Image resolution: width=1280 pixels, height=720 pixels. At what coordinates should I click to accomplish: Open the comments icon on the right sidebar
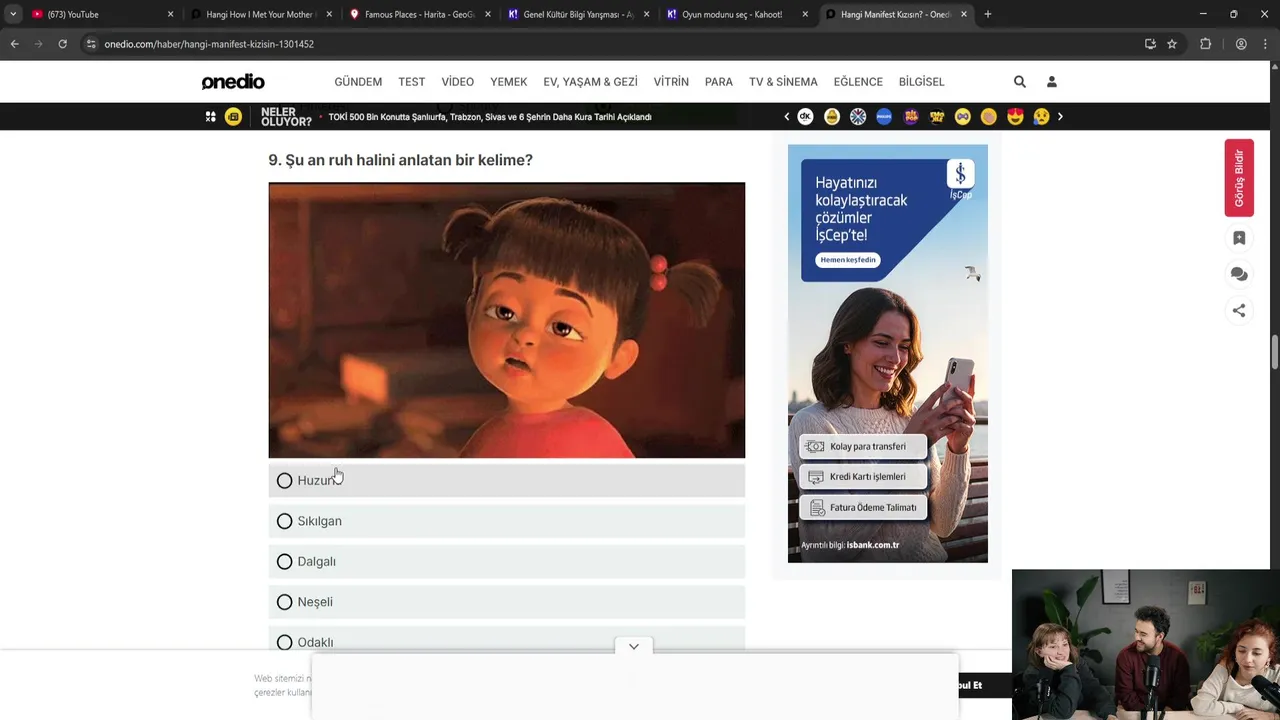(x=1239, y=274)
